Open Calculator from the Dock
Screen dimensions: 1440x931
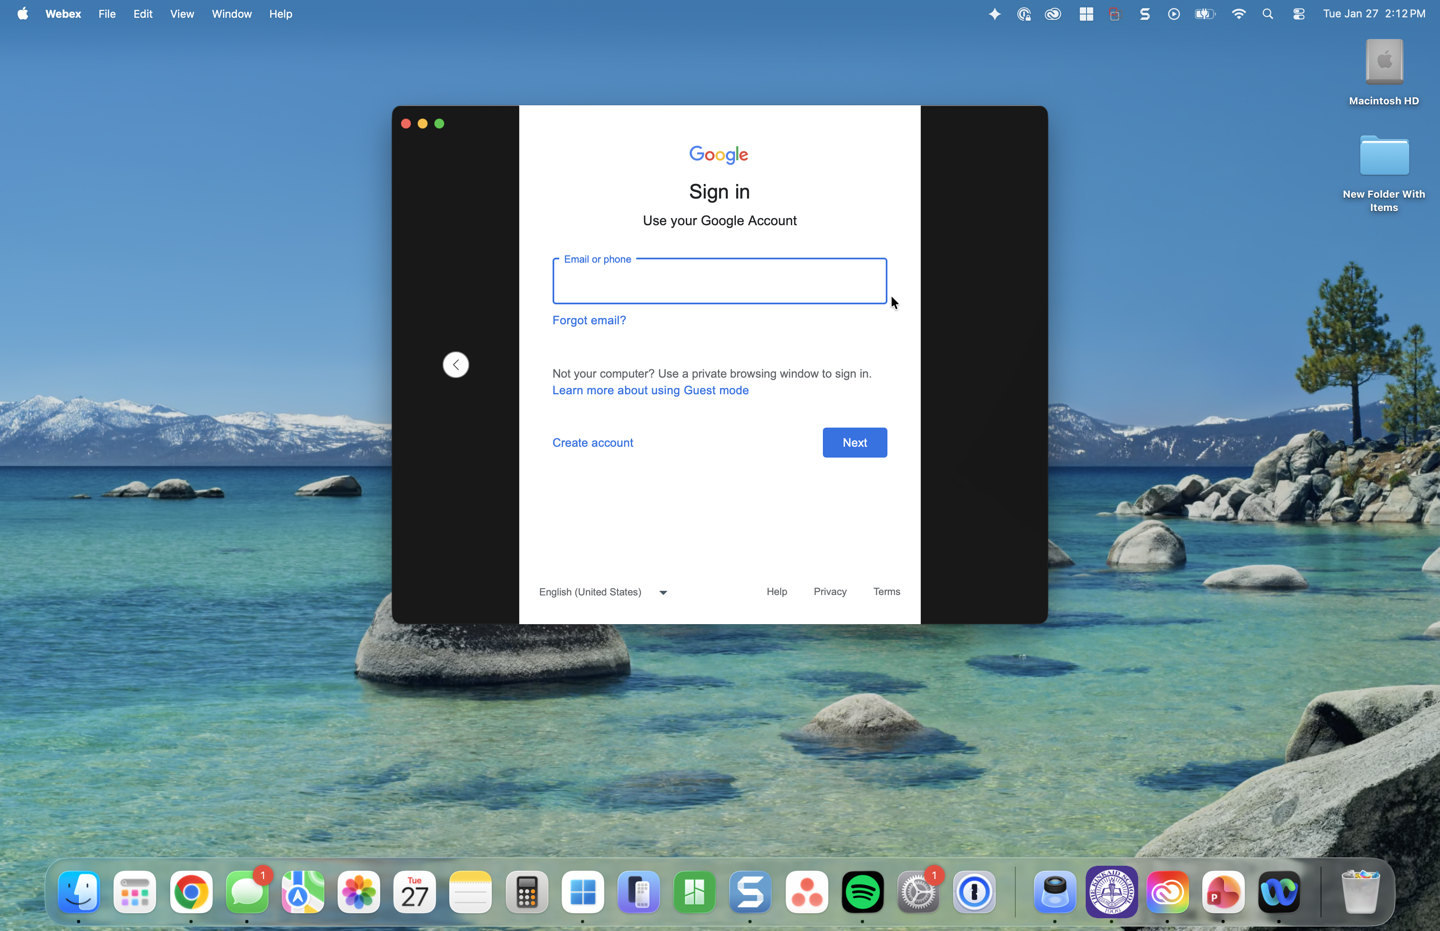pos(527,892)
